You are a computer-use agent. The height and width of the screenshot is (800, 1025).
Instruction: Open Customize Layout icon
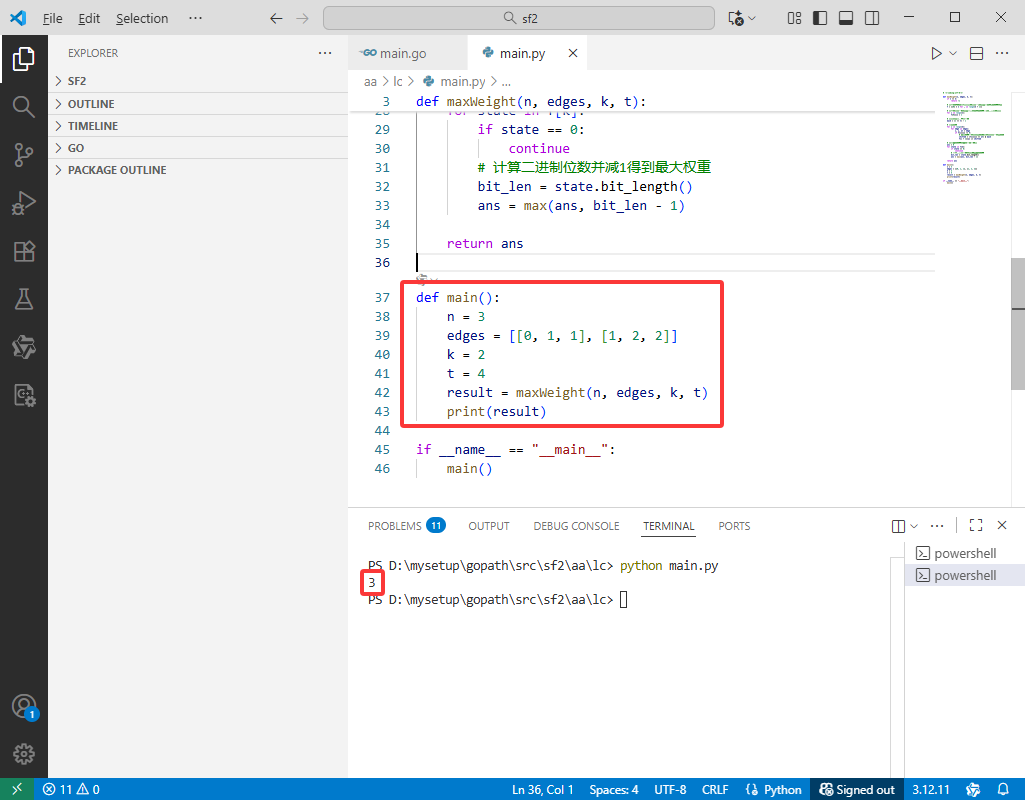click(x=794, y=18)
